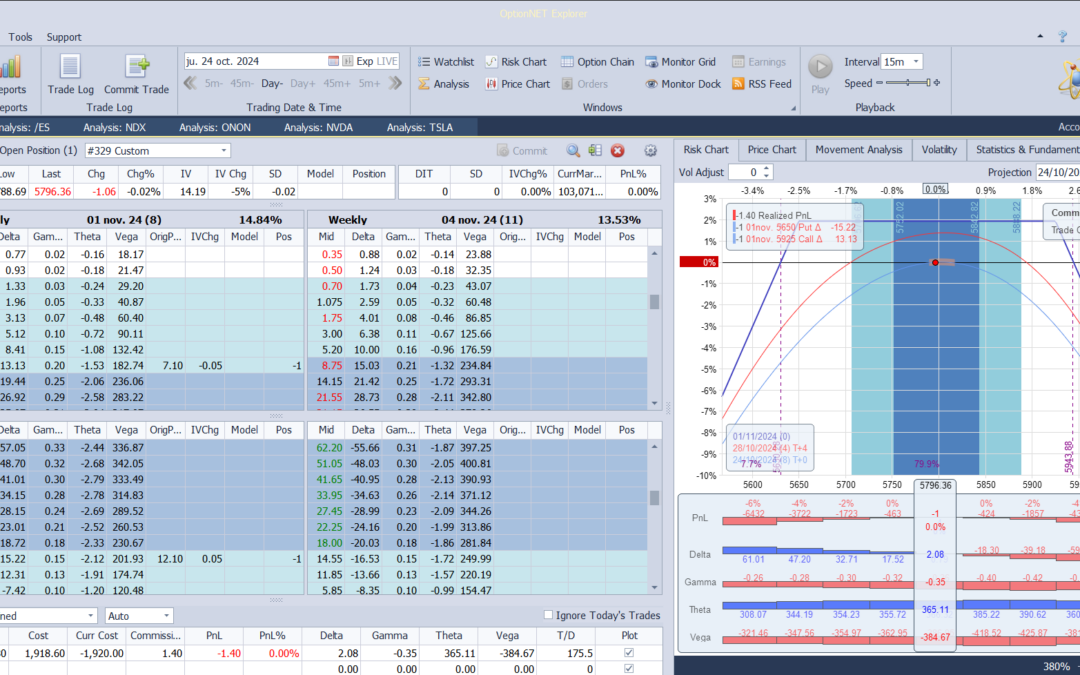Open the Windows group dialog launcher
Screen dimensions: 1080x675
click(793, 108)
